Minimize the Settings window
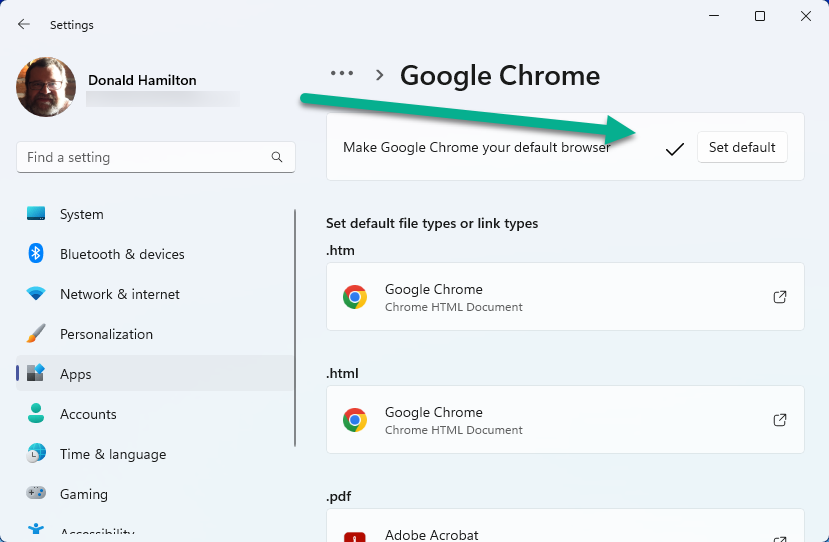Screen dimensions: 829x542 click(714, 16)
